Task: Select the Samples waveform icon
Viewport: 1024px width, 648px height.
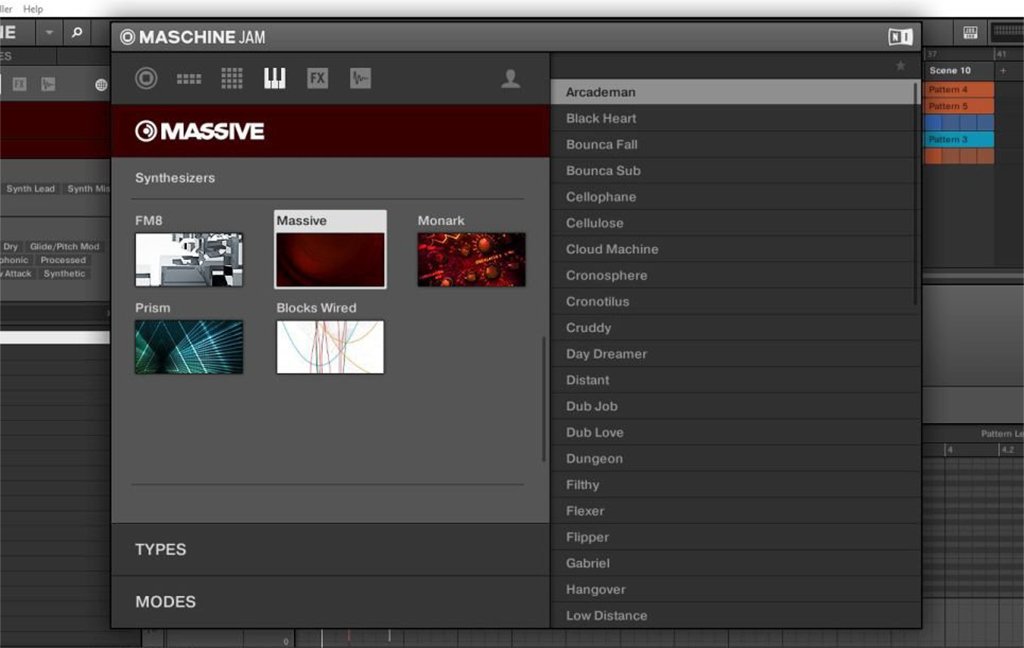Action: pyautogui.click(x=360, y=78)
